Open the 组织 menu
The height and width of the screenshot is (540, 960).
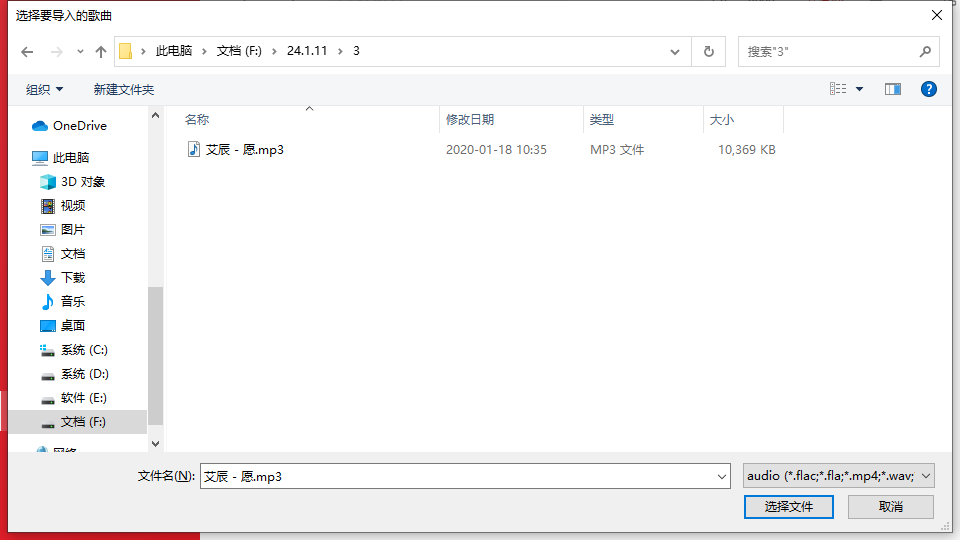tap(44, 89)
